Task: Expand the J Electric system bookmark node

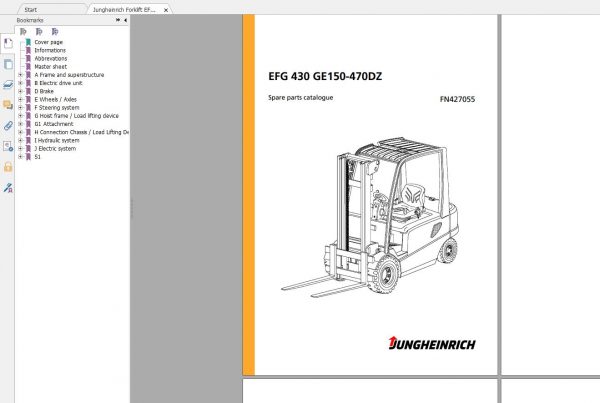Action: coord(21,148)
